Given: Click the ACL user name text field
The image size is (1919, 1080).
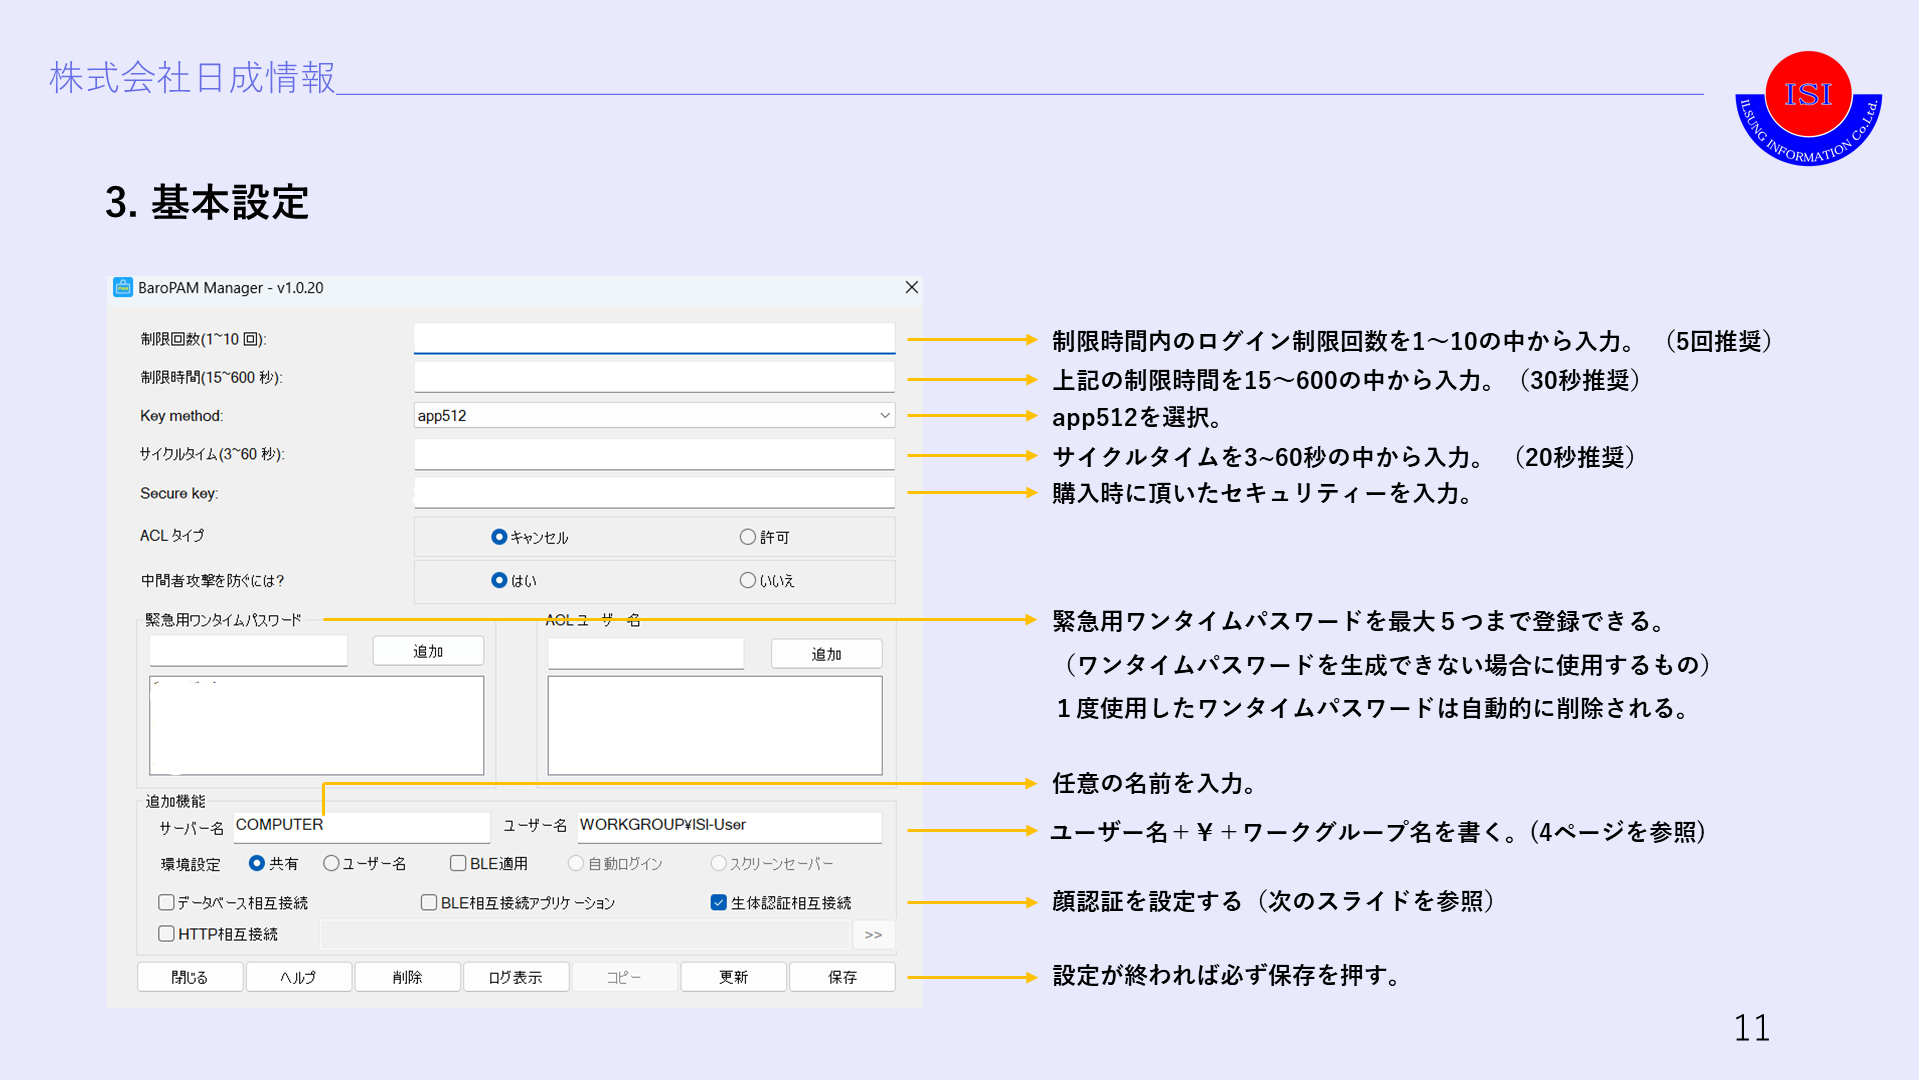Looking at the screenshot, I should (x=646, y=654).
